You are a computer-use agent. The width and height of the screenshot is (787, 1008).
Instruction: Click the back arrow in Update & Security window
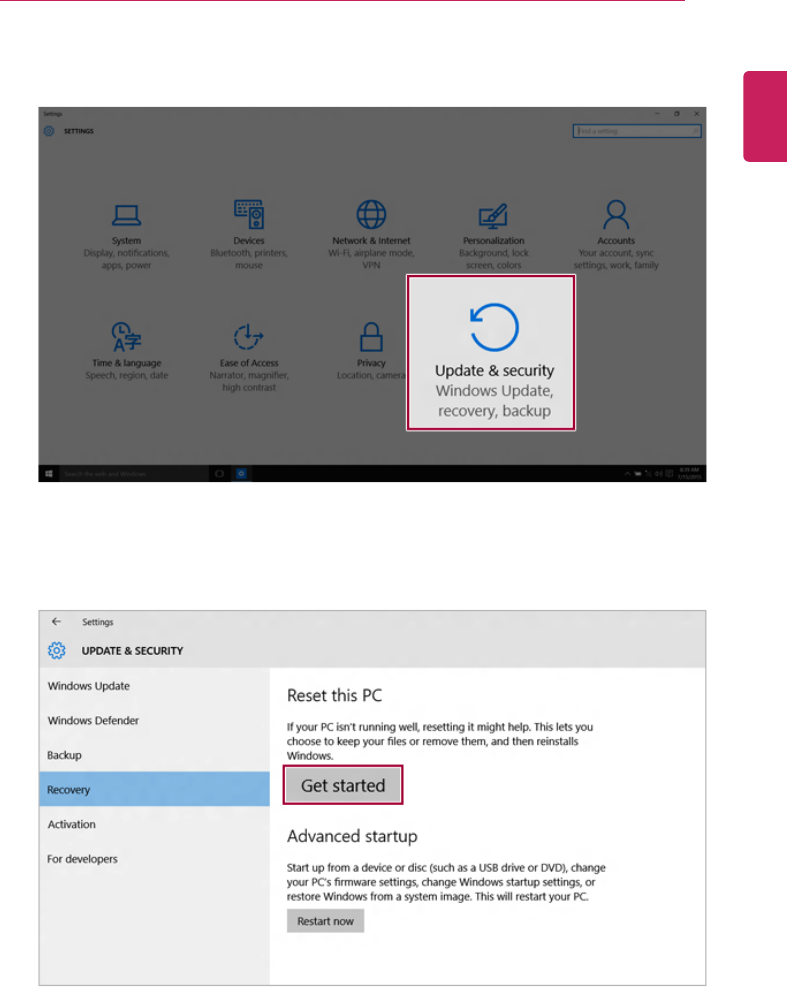57,622
